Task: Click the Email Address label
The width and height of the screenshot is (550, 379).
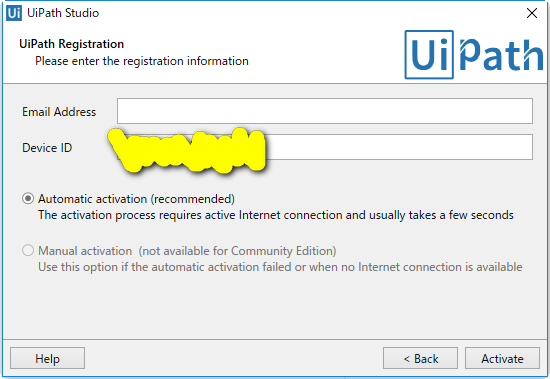Action: click(x=59, y=112)
